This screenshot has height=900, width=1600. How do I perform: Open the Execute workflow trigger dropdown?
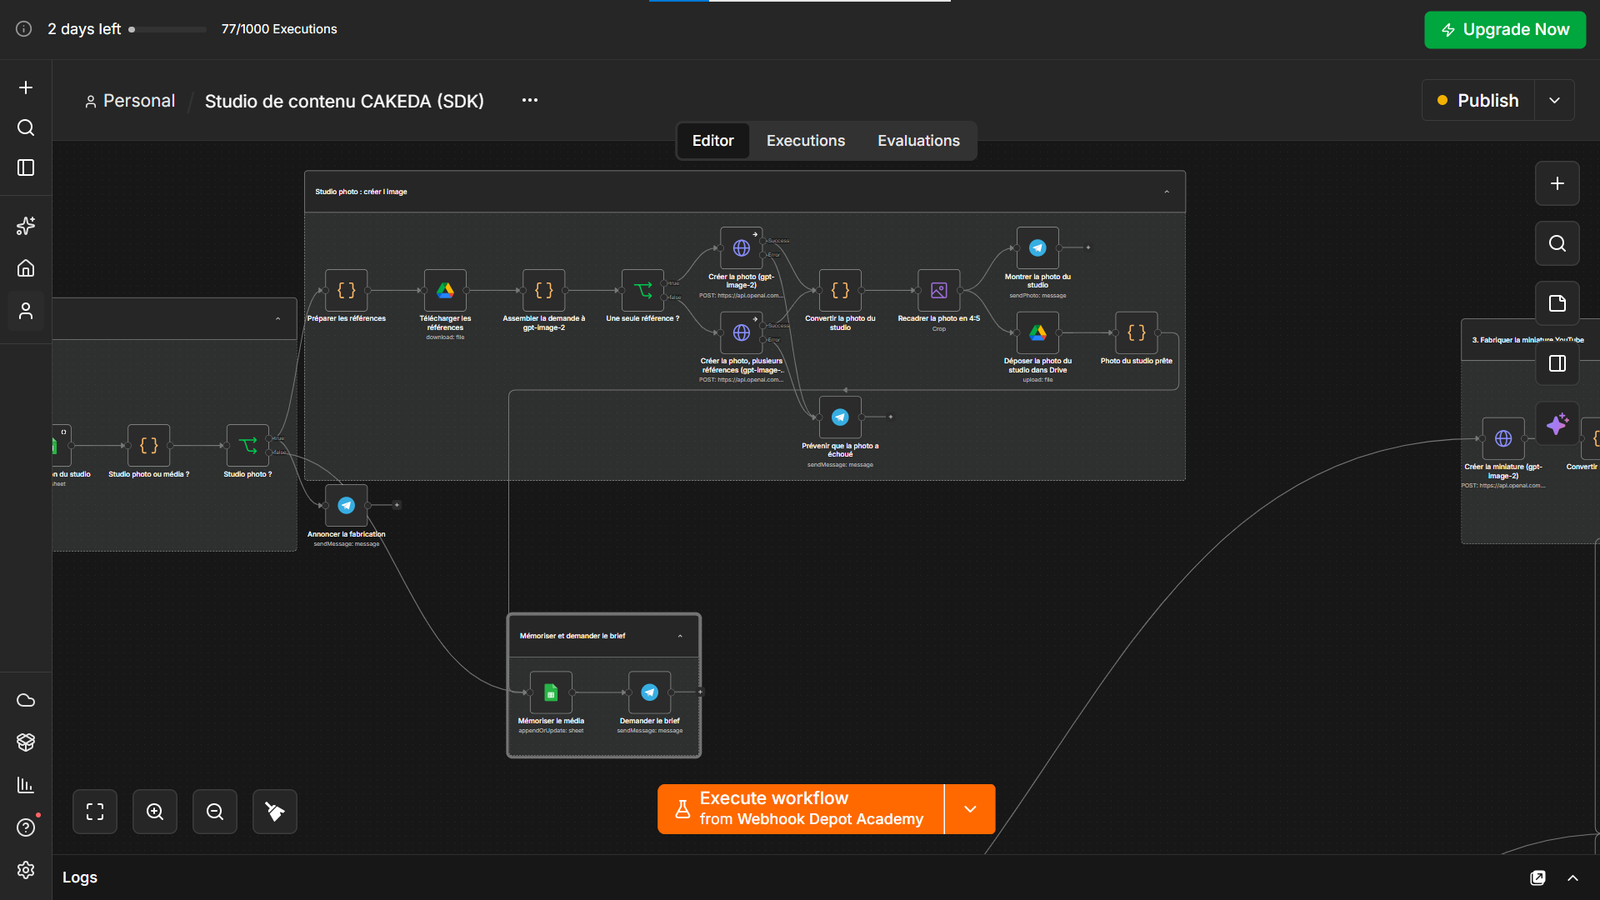point(970,809)
